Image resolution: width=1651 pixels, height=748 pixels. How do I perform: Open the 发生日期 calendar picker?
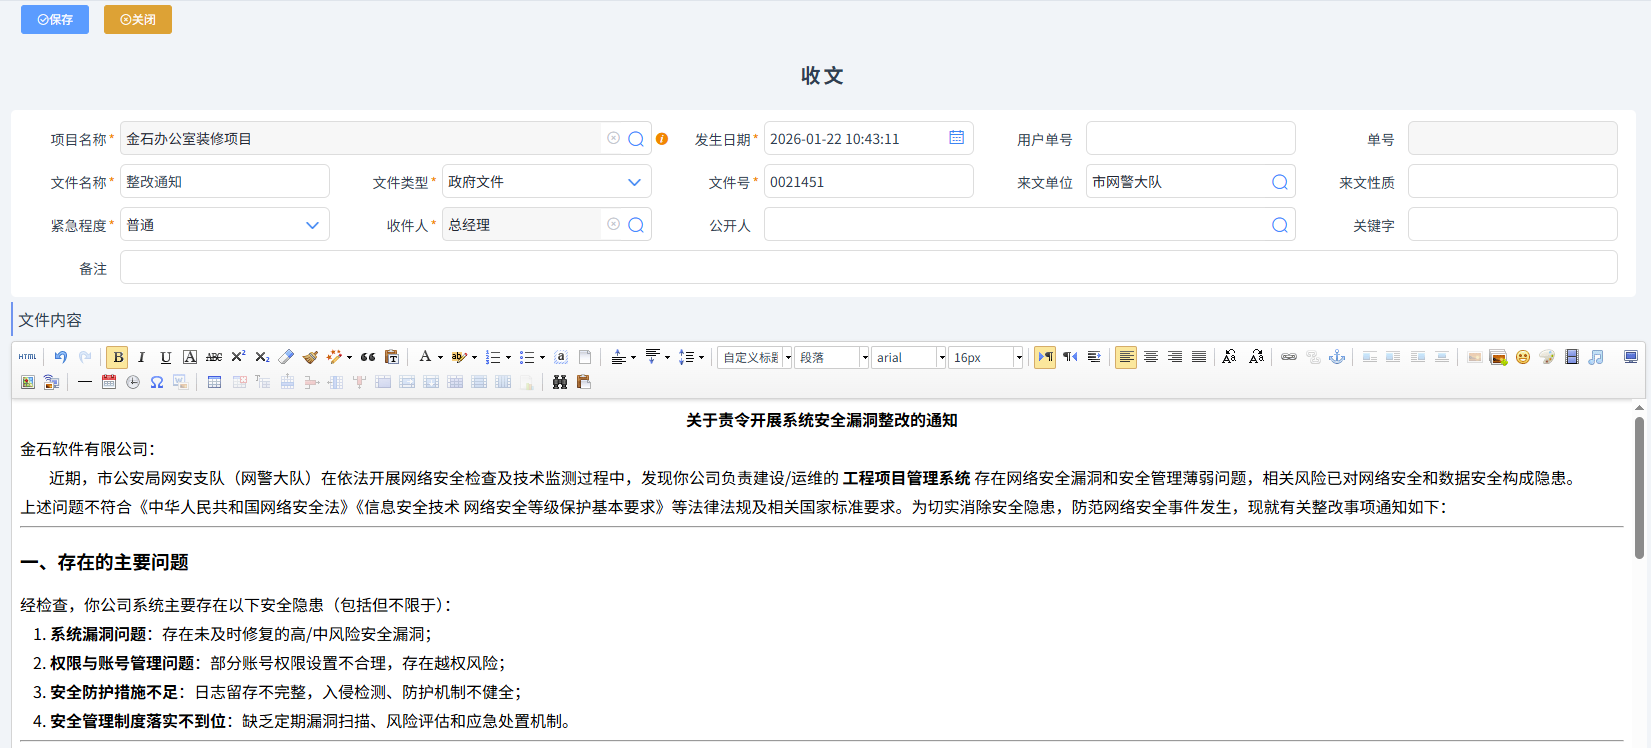(956, 138)
